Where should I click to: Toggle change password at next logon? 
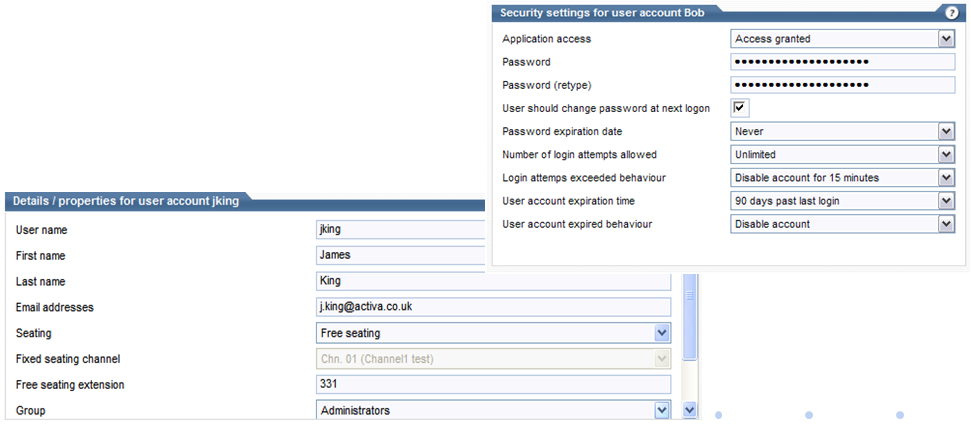click(739, 108)
